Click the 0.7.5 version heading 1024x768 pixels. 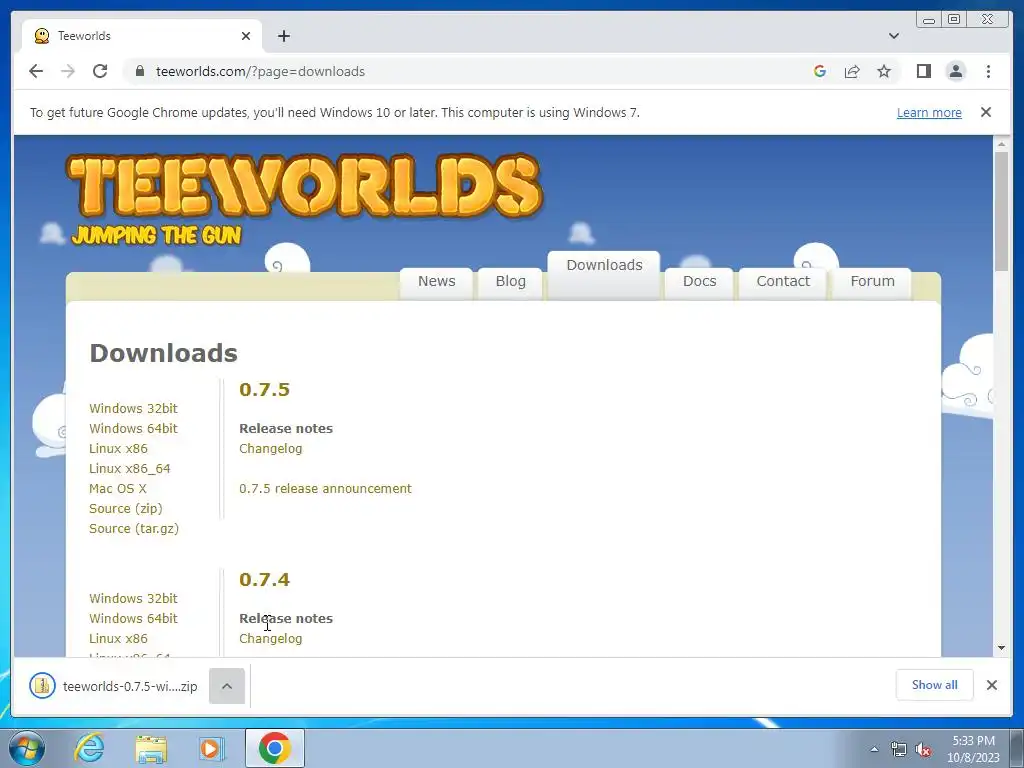pyautogui.click(x=264, y=389)
